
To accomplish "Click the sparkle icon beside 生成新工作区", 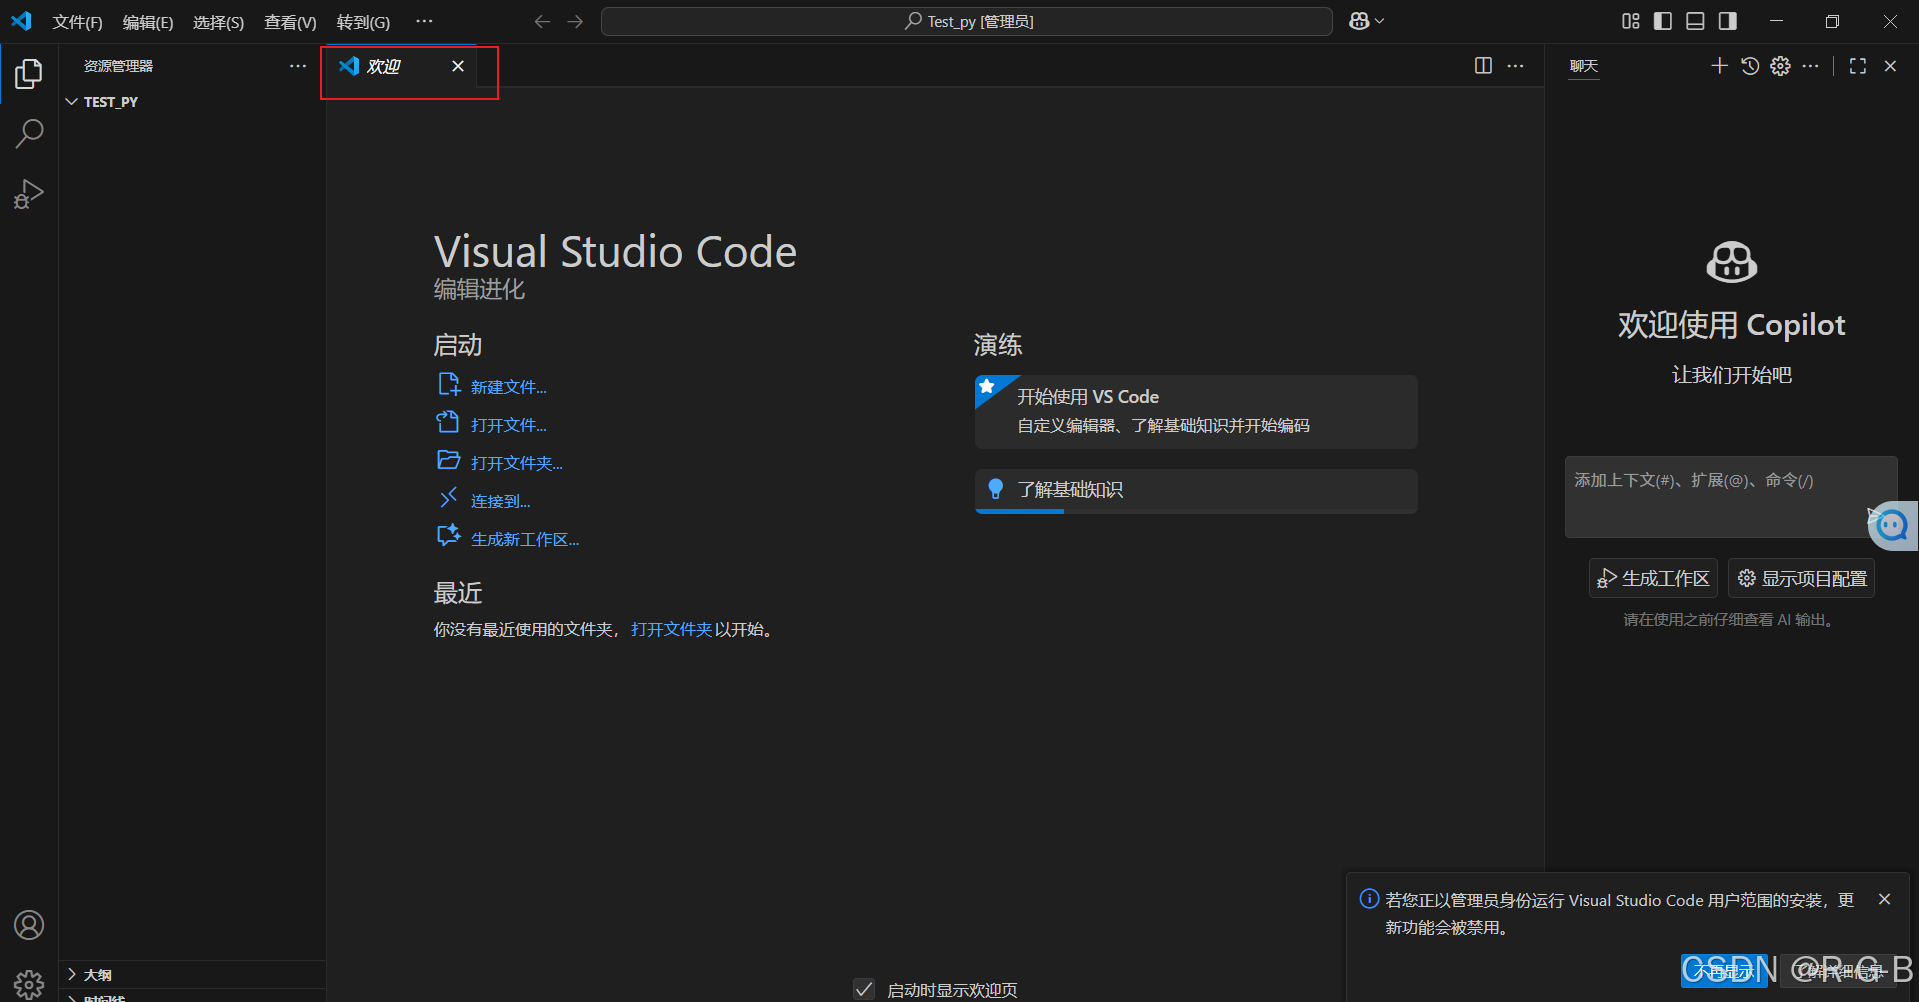I will pyautogui.click(x=448, y=535).
